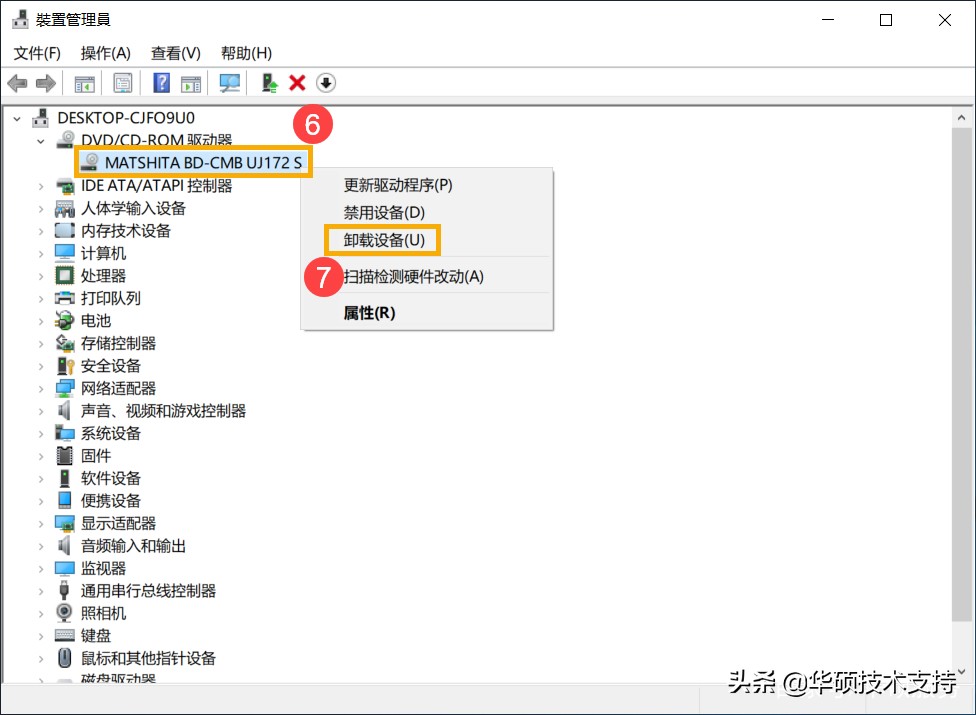The height and width of the screenshot is (715, 976).
Task: Click 禁用设备(D) in the context menu
Action: pos(381,212)
